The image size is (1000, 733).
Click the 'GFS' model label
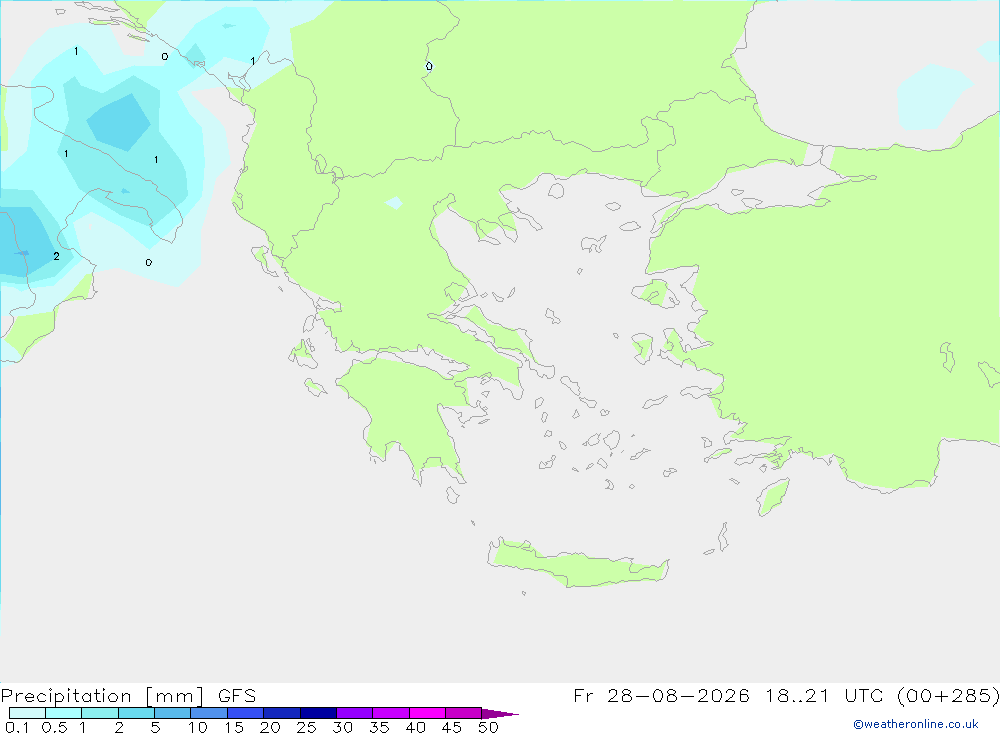[237, 695]
